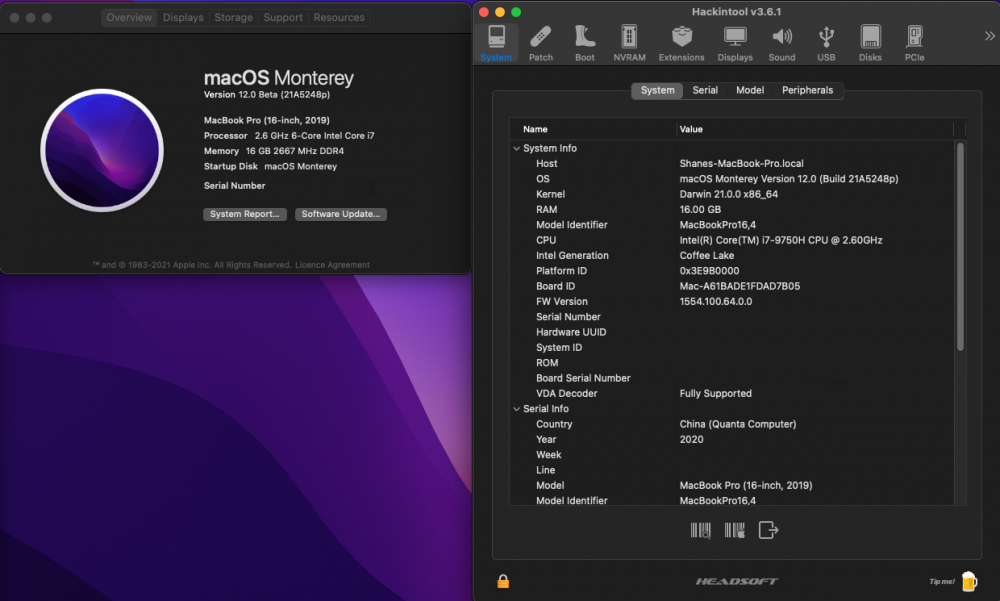This screenshot has width=1000, height=601.
Task: Open Storage tab in About This Mac
Action: point(233,18)
